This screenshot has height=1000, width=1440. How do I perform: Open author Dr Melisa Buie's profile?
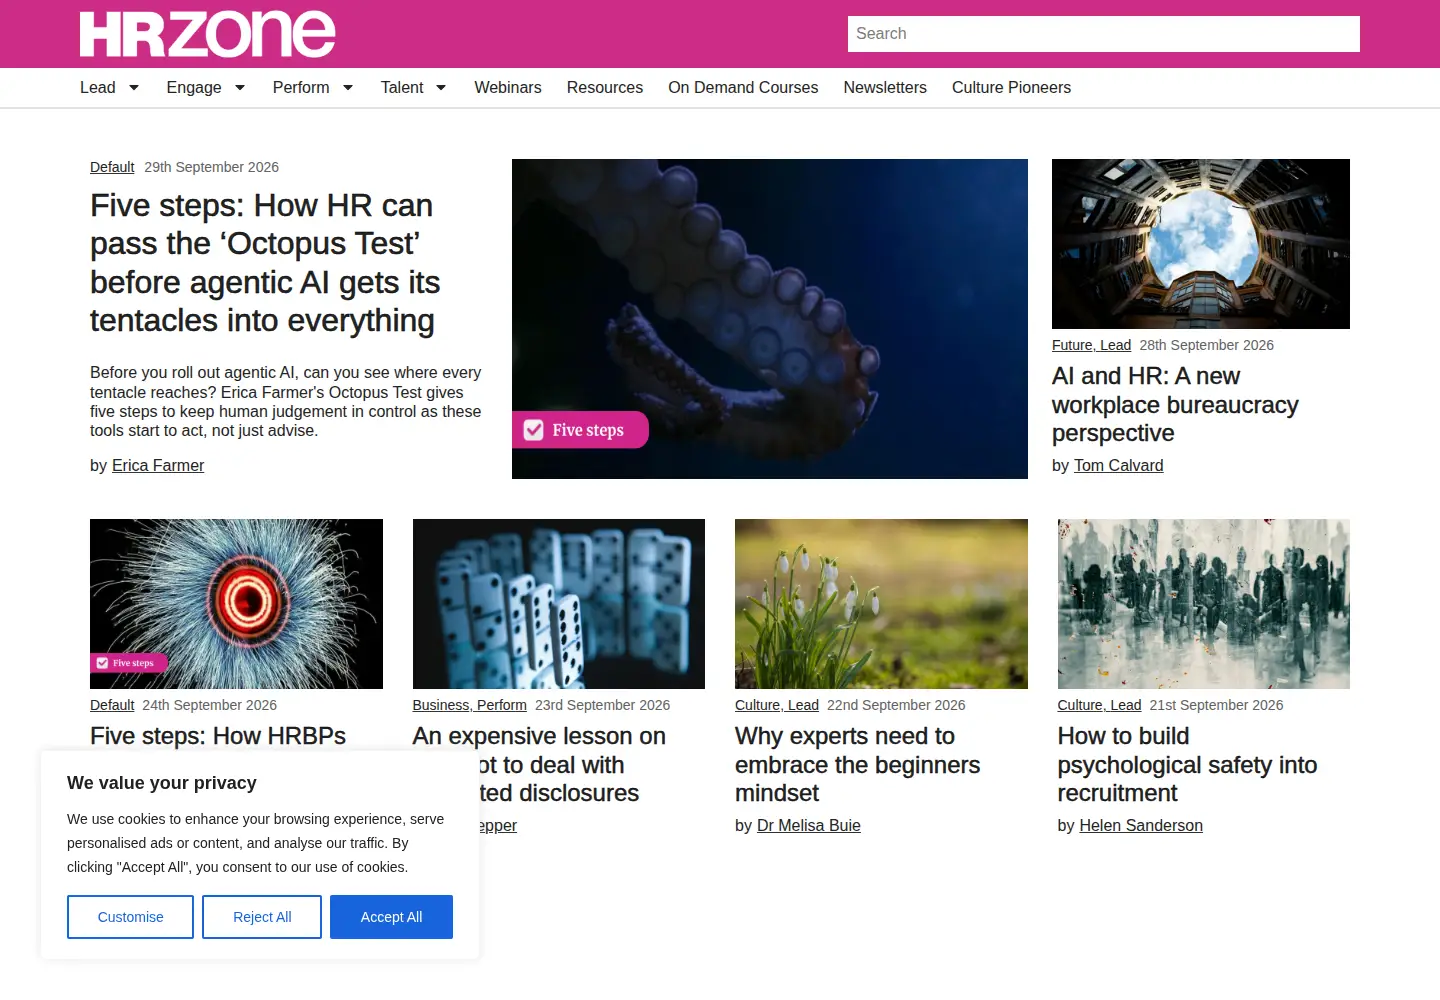[x=809, y=826]
